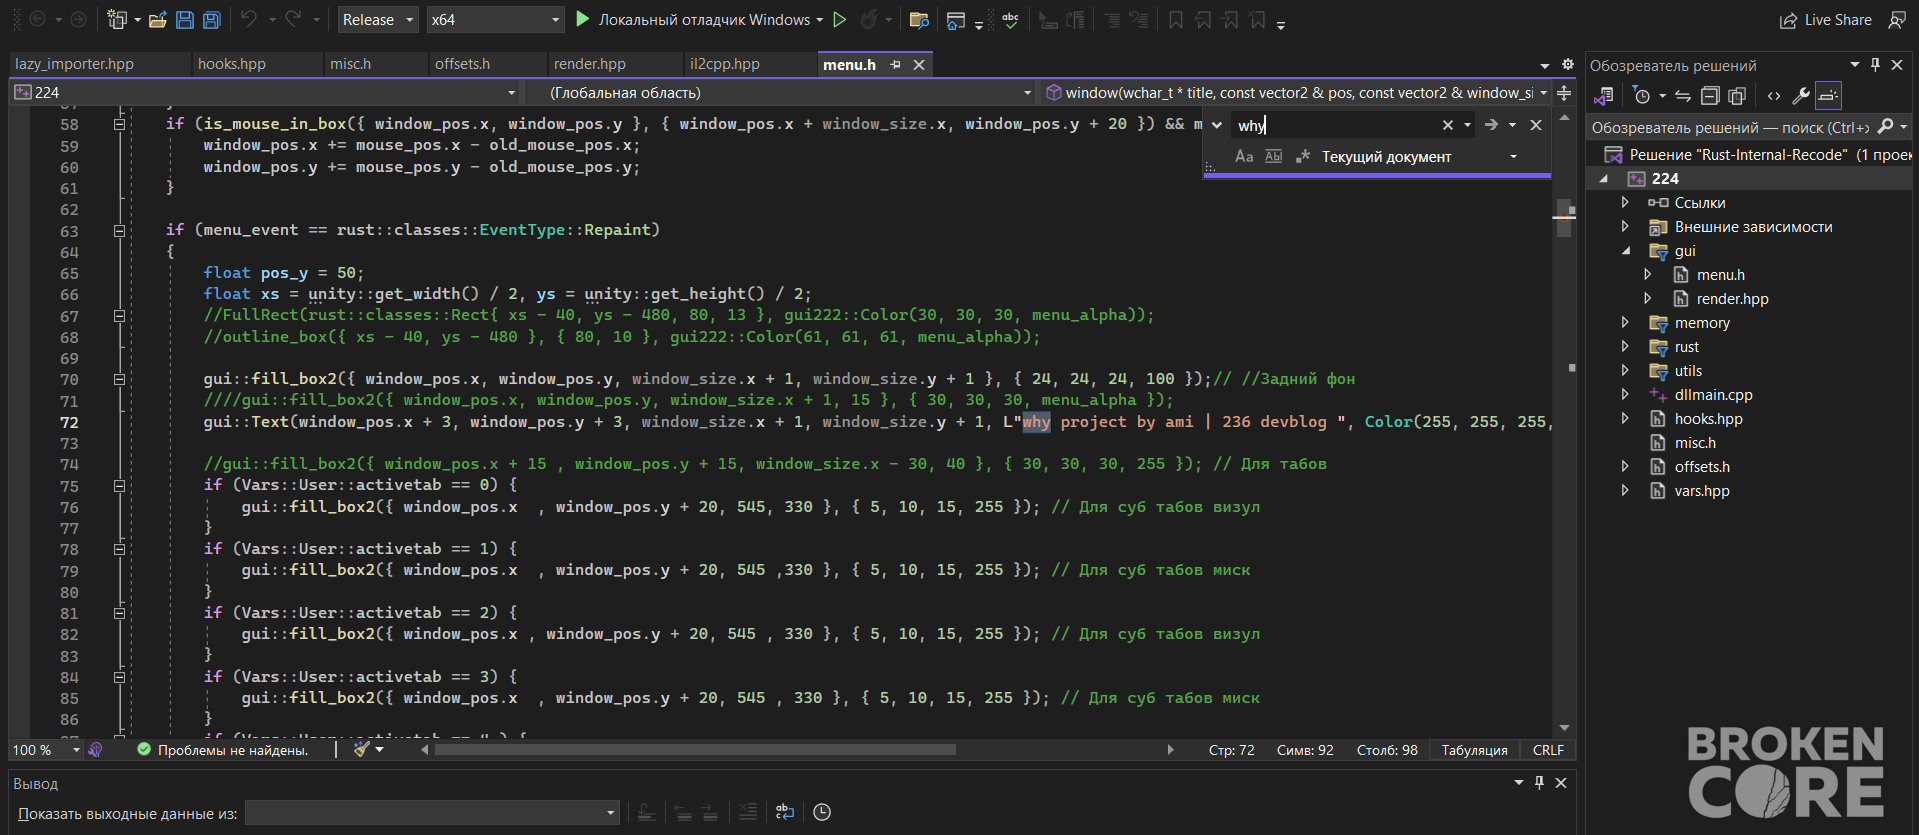1919x835 pixels.
Task: Switch to the il2cpp.hpp tab
Action: [x=725, y=64]
